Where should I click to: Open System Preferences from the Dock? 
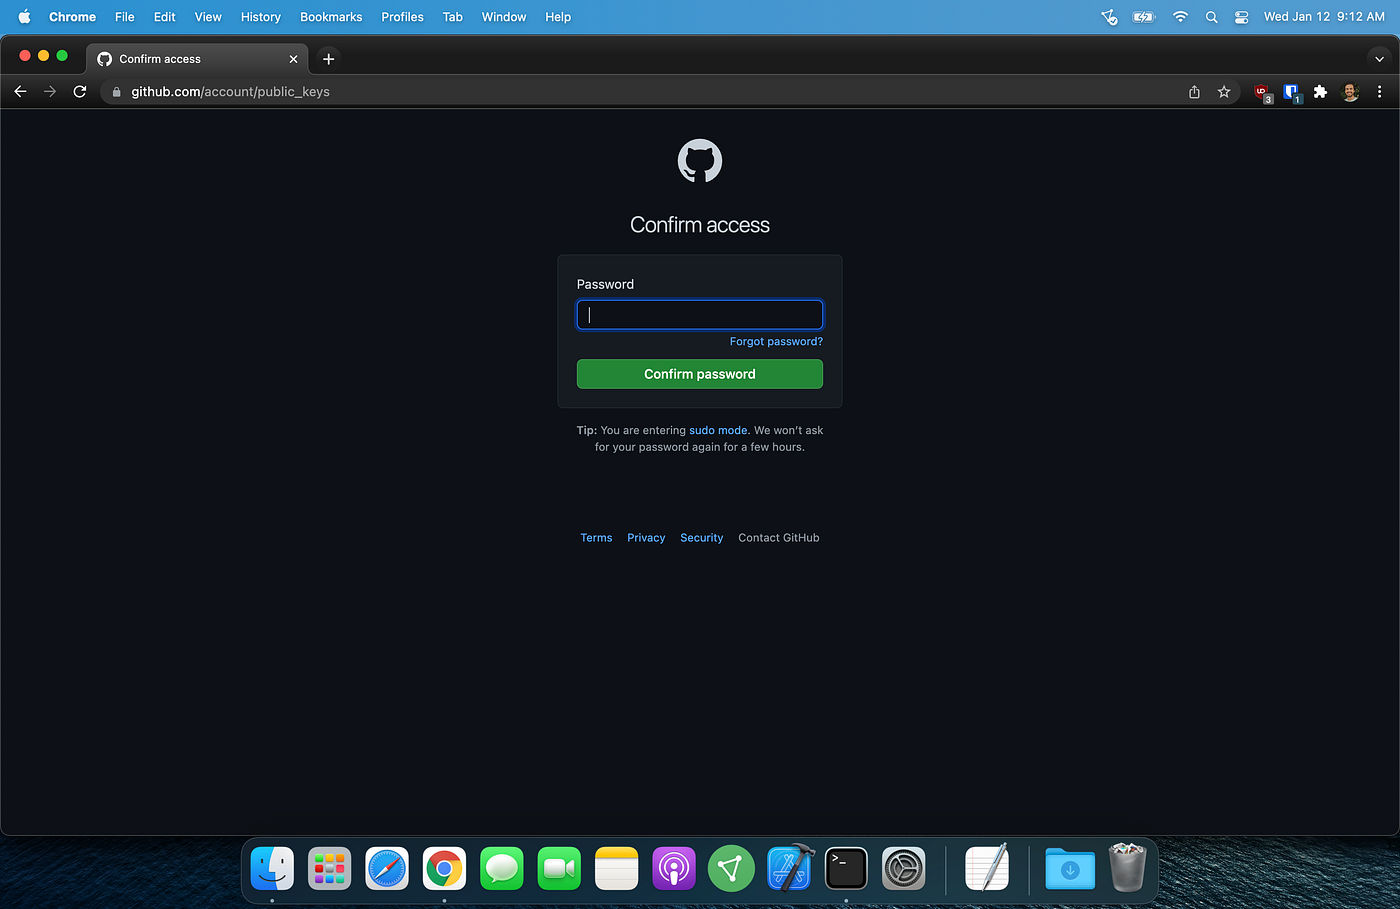coord(904,868)
